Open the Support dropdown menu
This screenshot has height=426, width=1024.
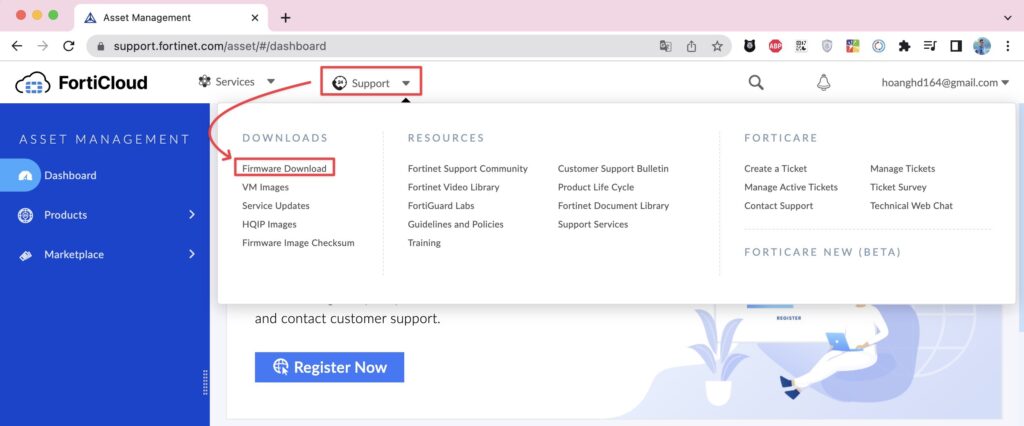[371, 83]
